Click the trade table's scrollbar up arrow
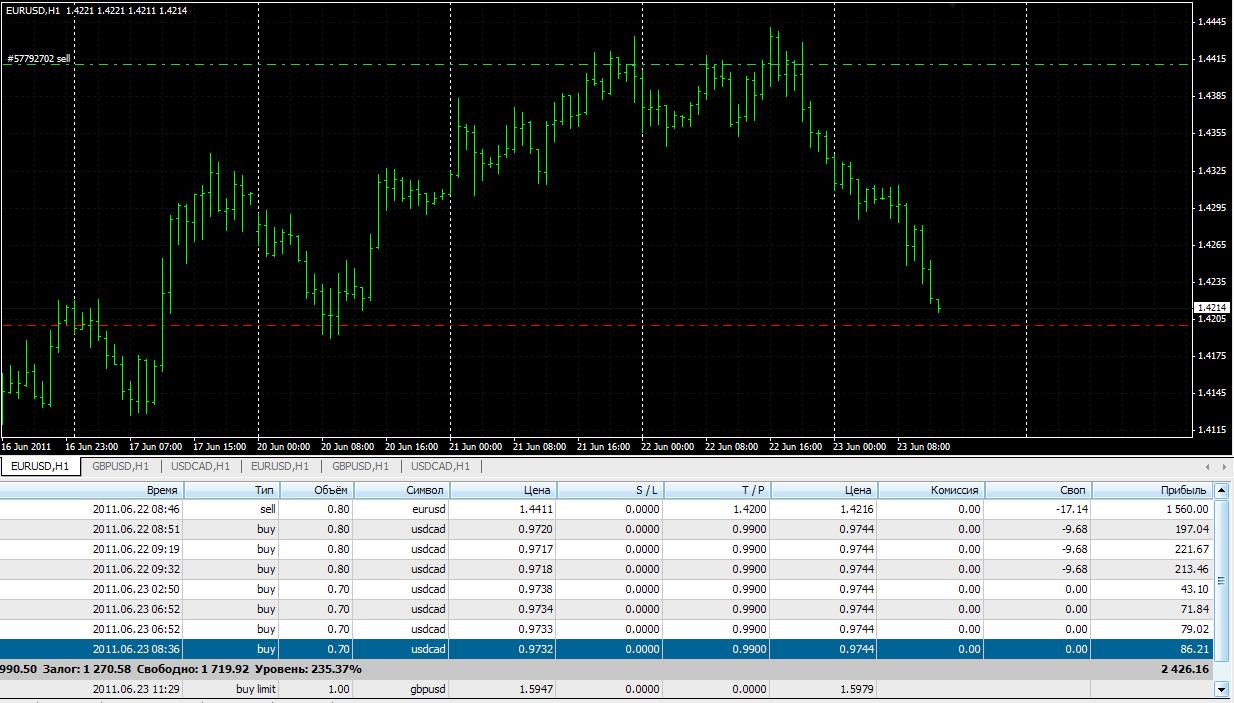The height and width of the screenshot is (703, 1234). [1221, 490]
